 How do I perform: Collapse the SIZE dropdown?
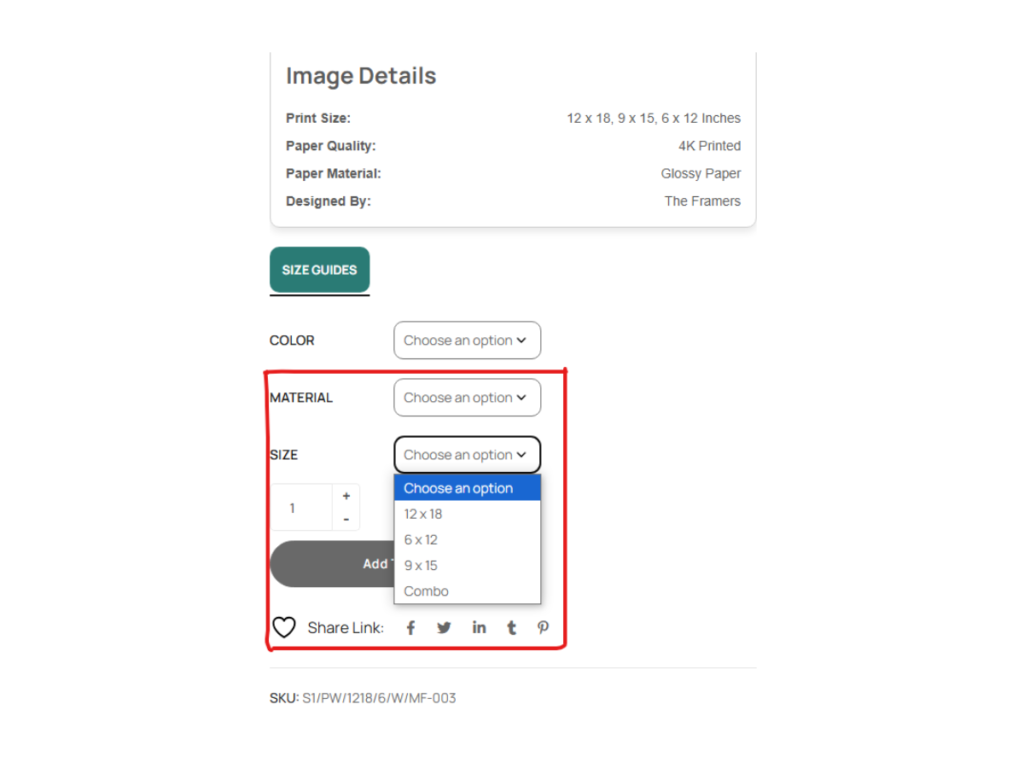point(467,454)
